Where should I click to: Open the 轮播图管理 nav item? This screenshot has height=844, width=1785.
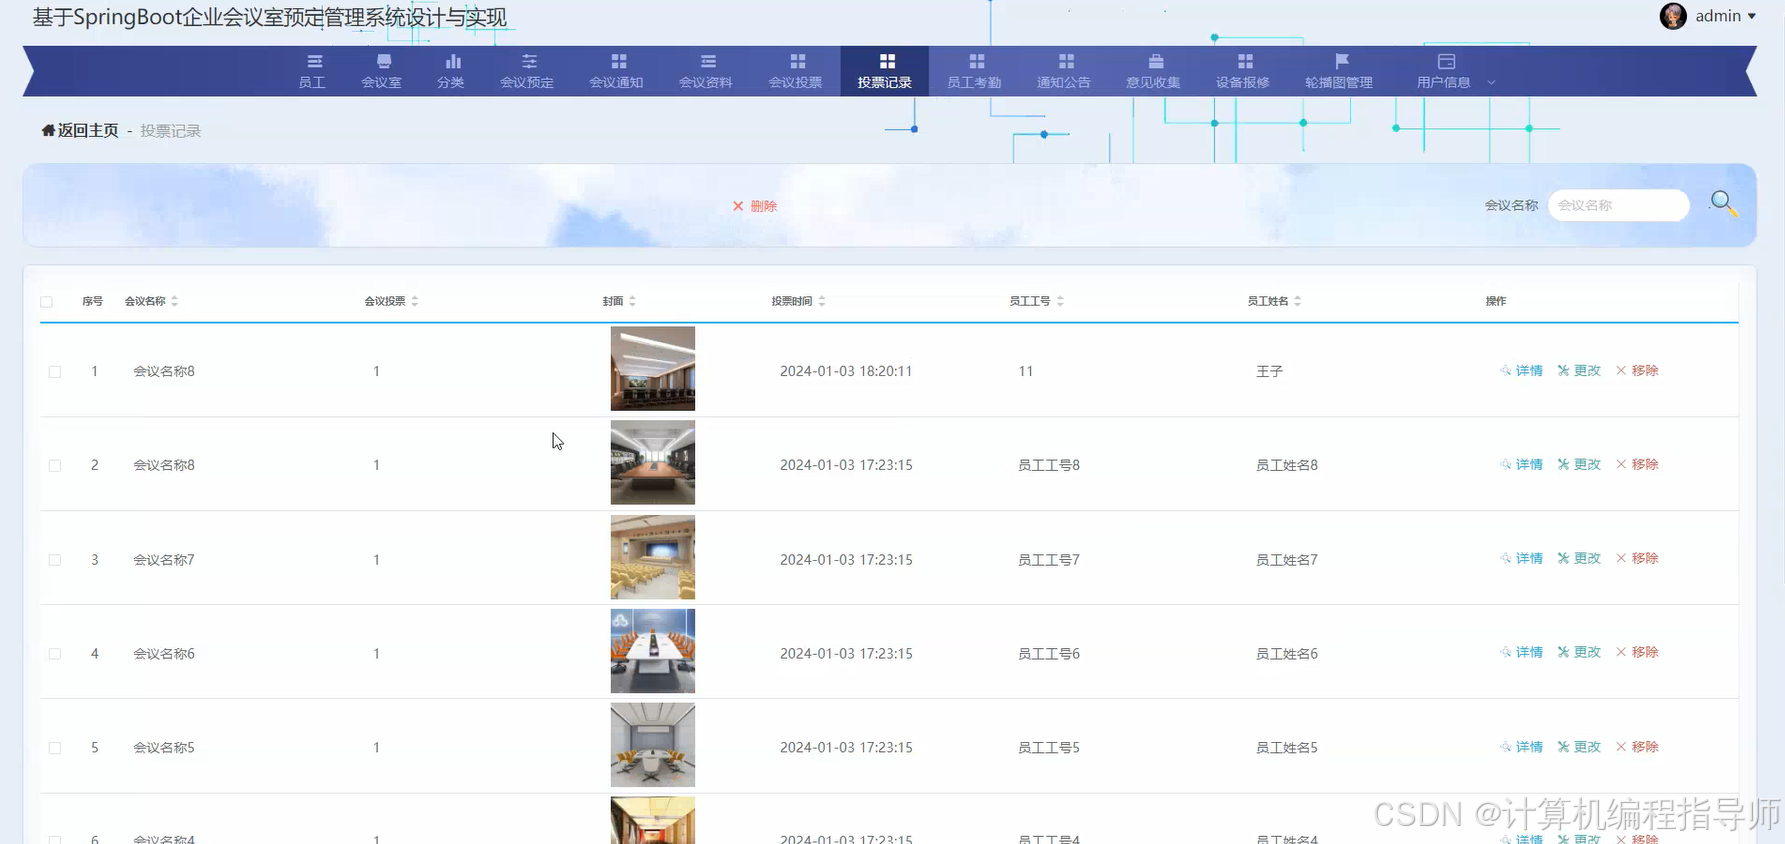point(1339,71)
